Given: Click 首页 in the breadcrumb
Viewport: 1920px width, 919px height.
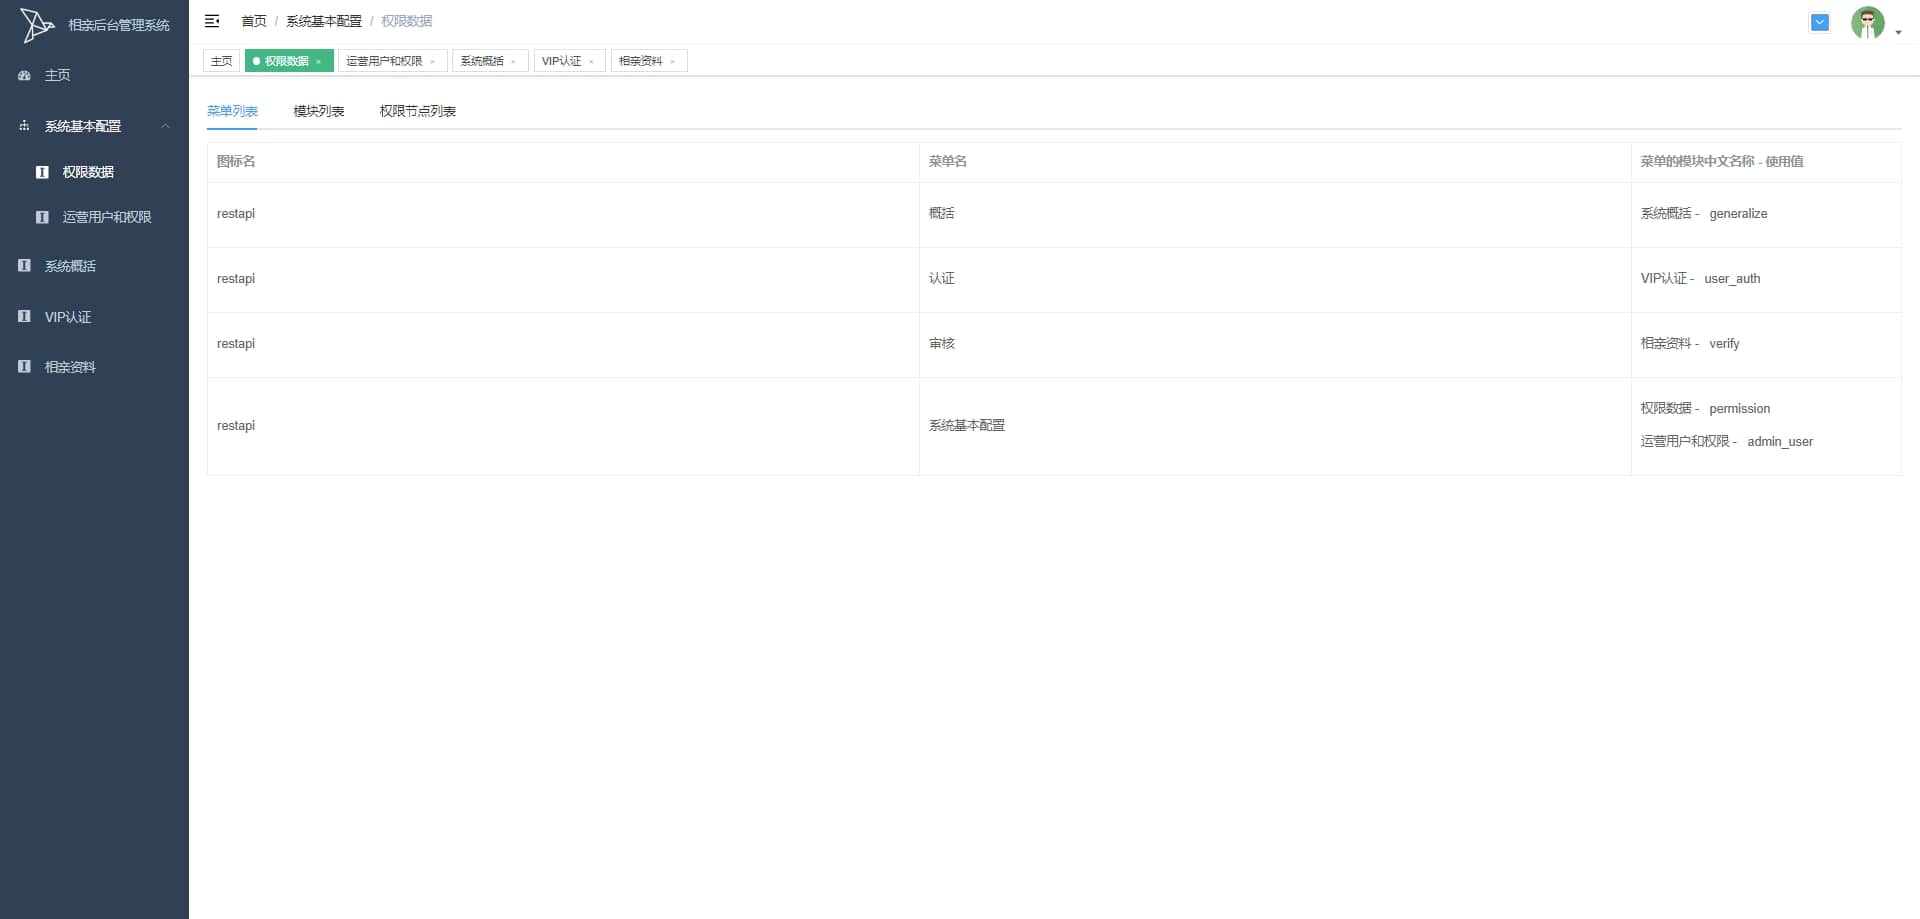Looking at the screenshot, I should pyautogui.click(x=254, y=21).
